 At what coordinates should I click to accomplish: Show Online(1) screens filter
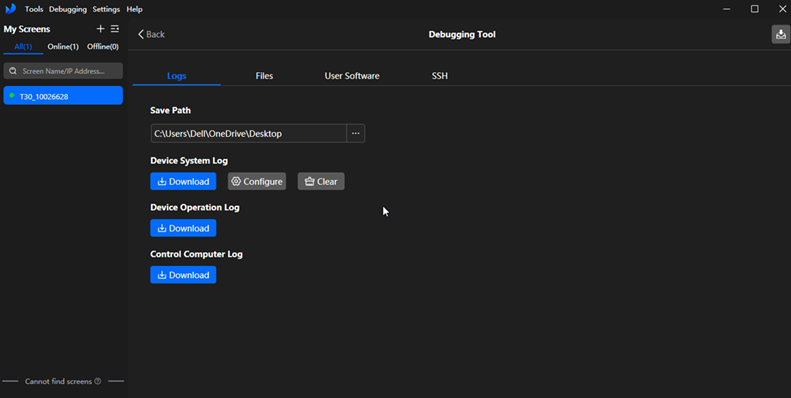63,46
